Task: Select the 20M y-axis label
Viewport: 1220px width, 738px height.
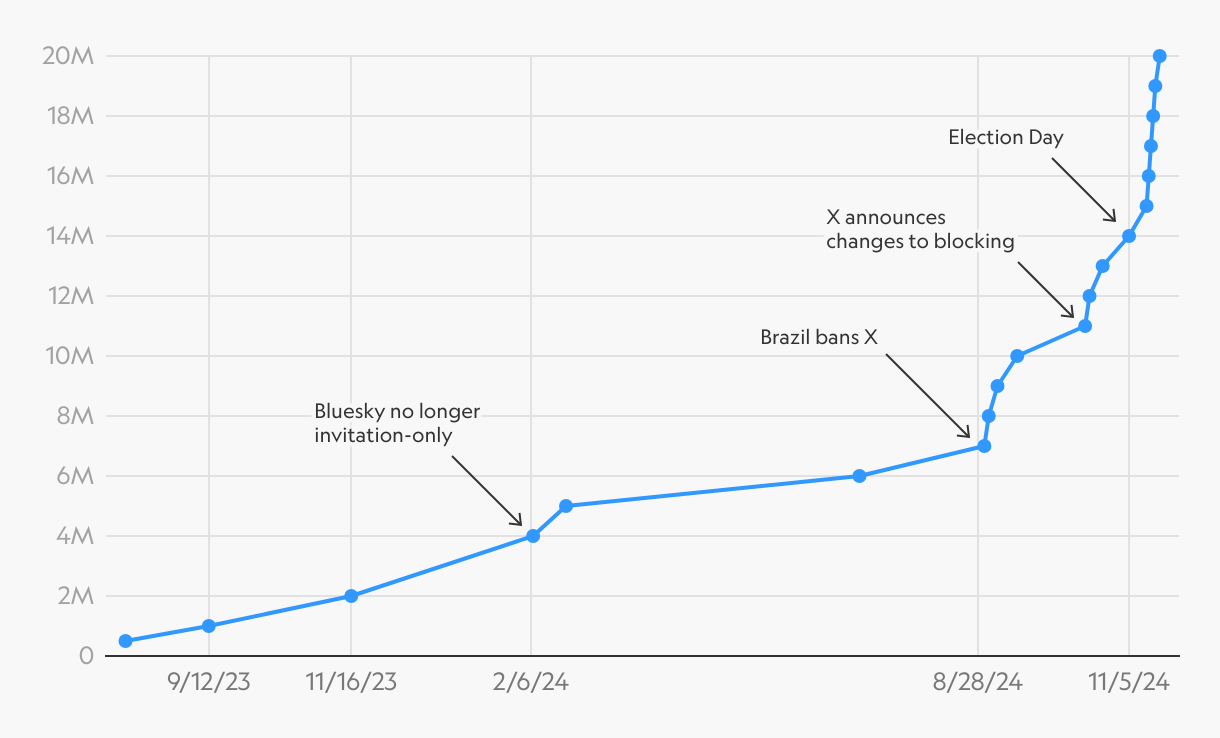Action: click(x=69, y=56)
